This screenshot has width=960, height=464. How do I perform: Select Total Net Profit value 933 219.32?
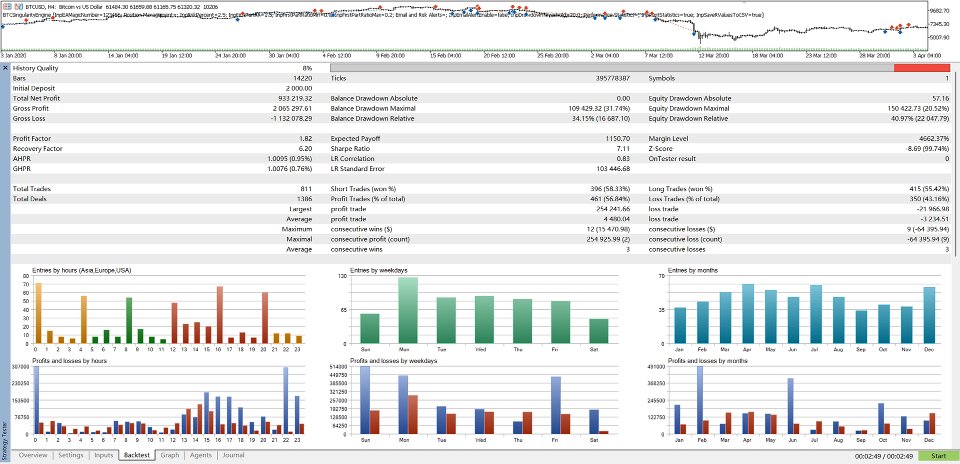coord(295,98)
